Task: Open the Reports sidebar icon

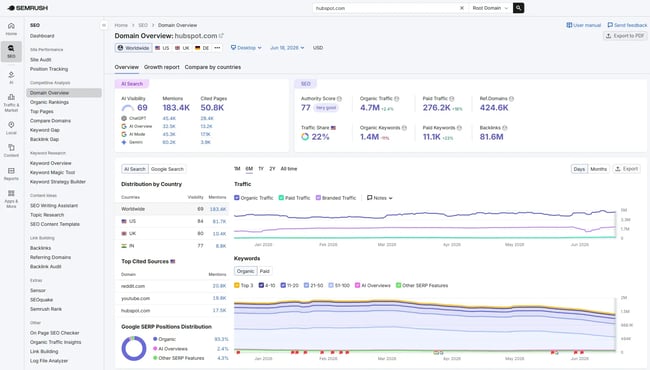Action: click(x=11, y=174)
